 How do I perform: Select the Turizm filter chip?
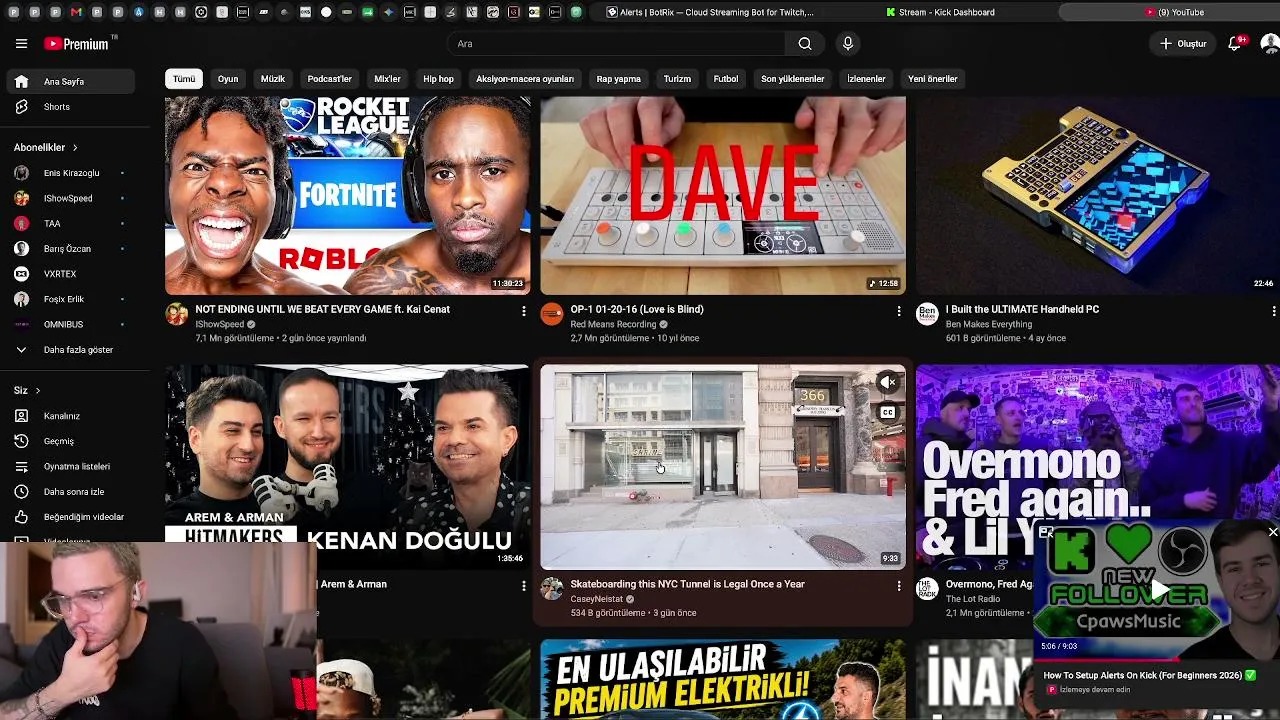(677, 79)
